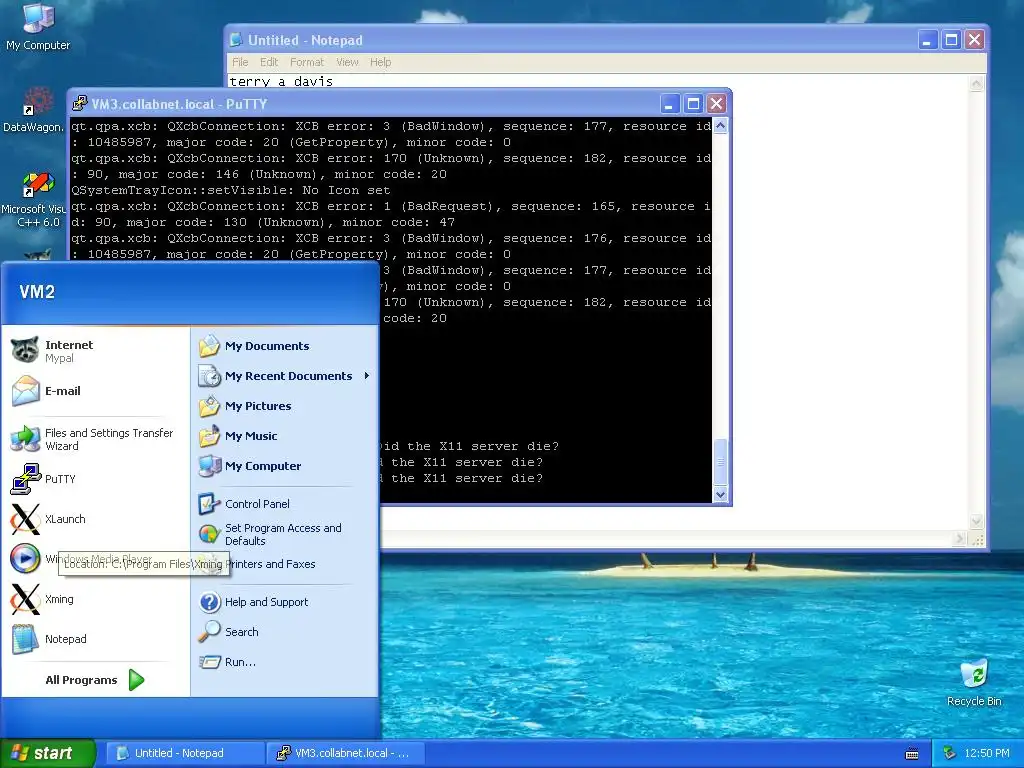The image size is (1024, 768).
Task: Click "terry a davis" text in Notepad
Action: [281, 82]
